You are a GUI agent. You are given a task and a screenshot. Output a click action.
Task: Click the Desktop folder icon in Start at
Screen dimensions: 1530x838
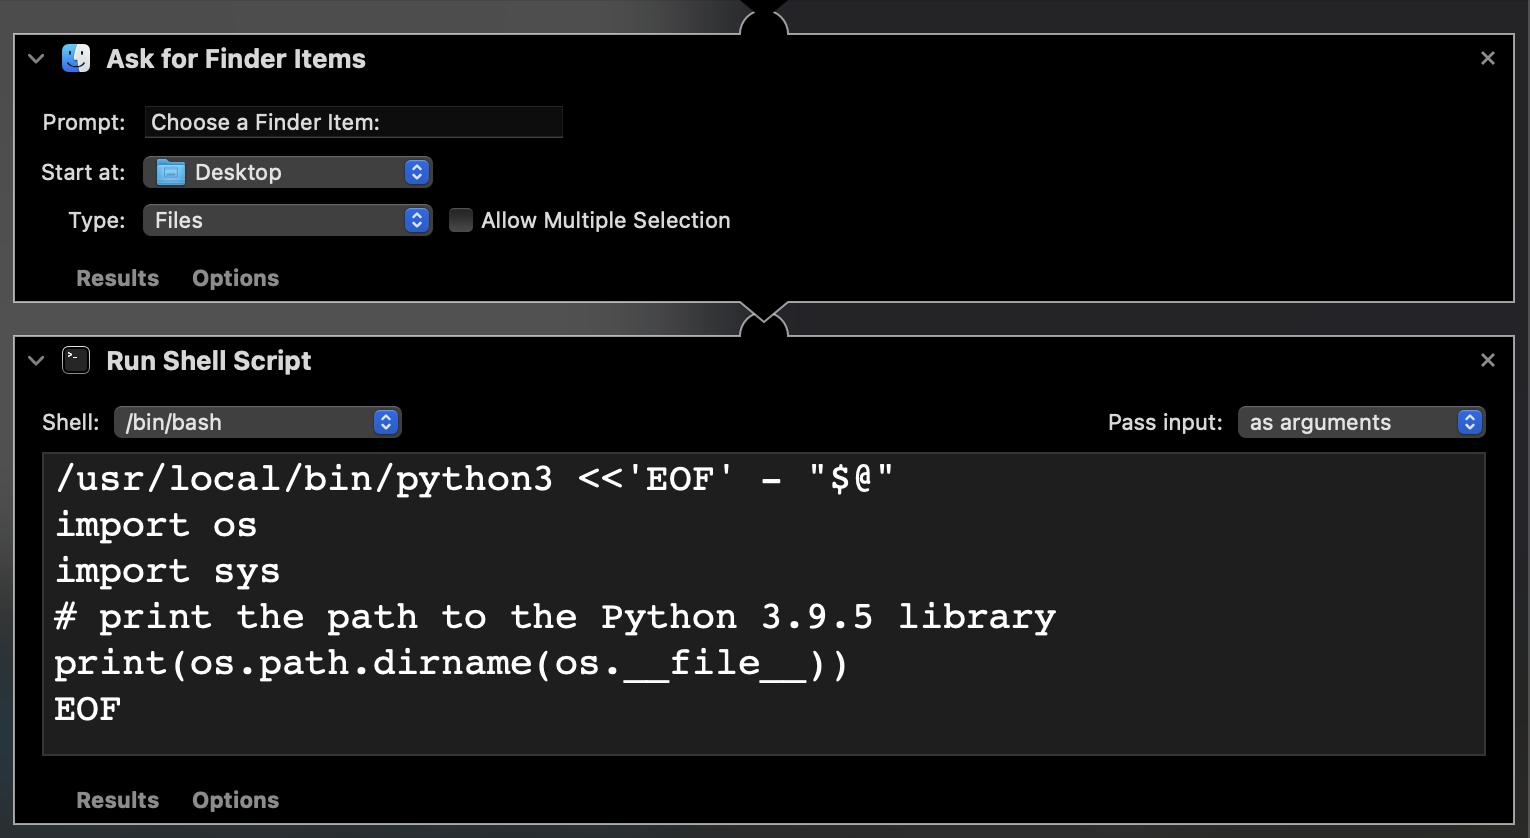[171, 172]
